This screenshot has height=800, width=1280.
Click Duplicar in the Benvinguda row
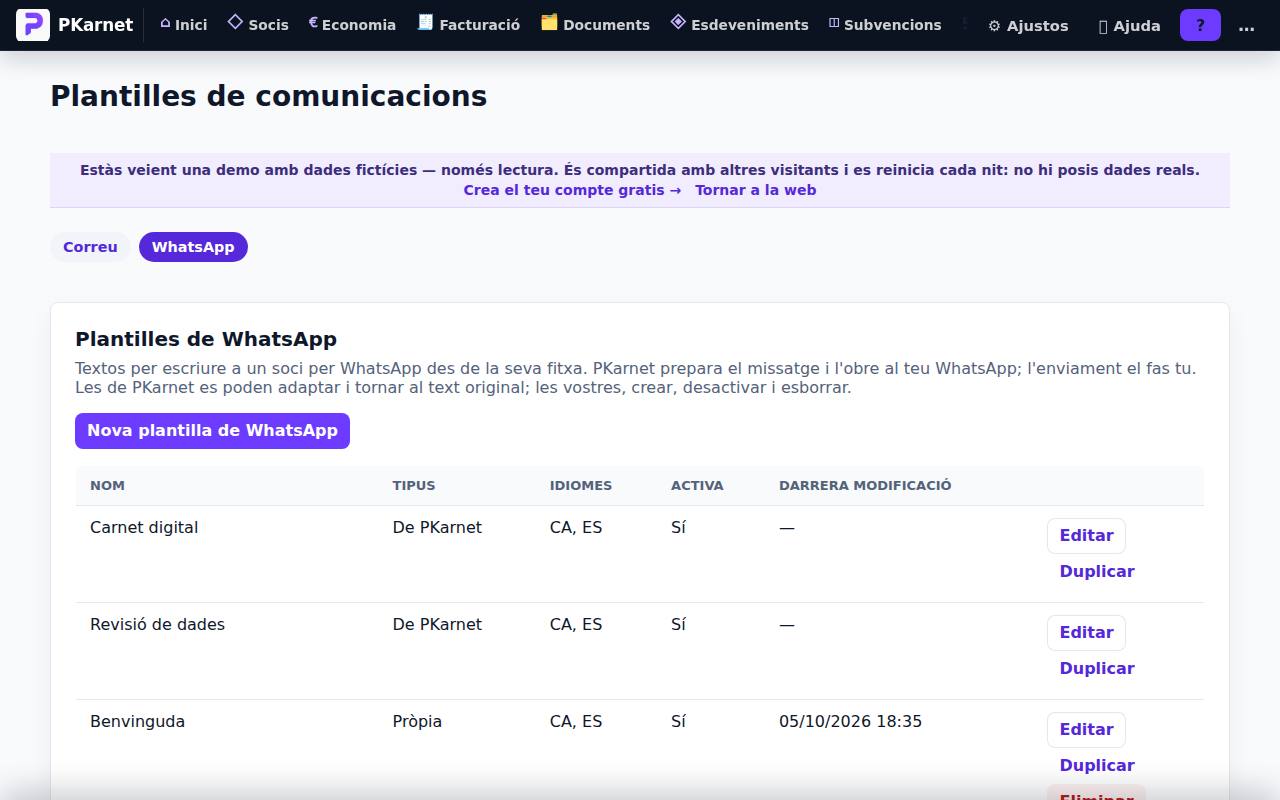(1097, 766)
